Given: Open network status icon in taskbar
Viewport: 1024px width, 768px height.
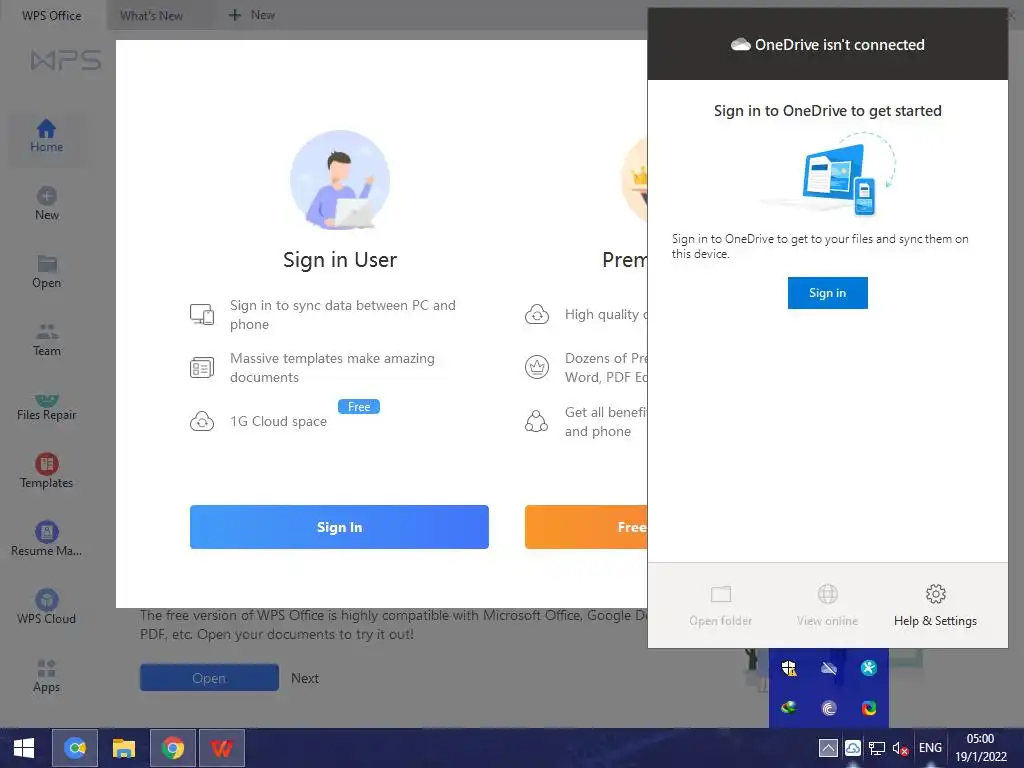Looking at the screenshot, I should tap(876, 748).
